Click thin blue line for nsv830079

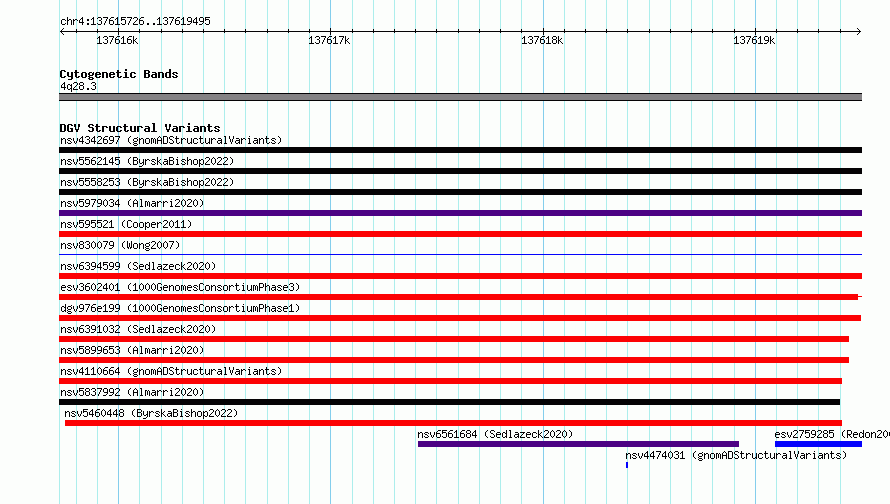pos(460,254)
